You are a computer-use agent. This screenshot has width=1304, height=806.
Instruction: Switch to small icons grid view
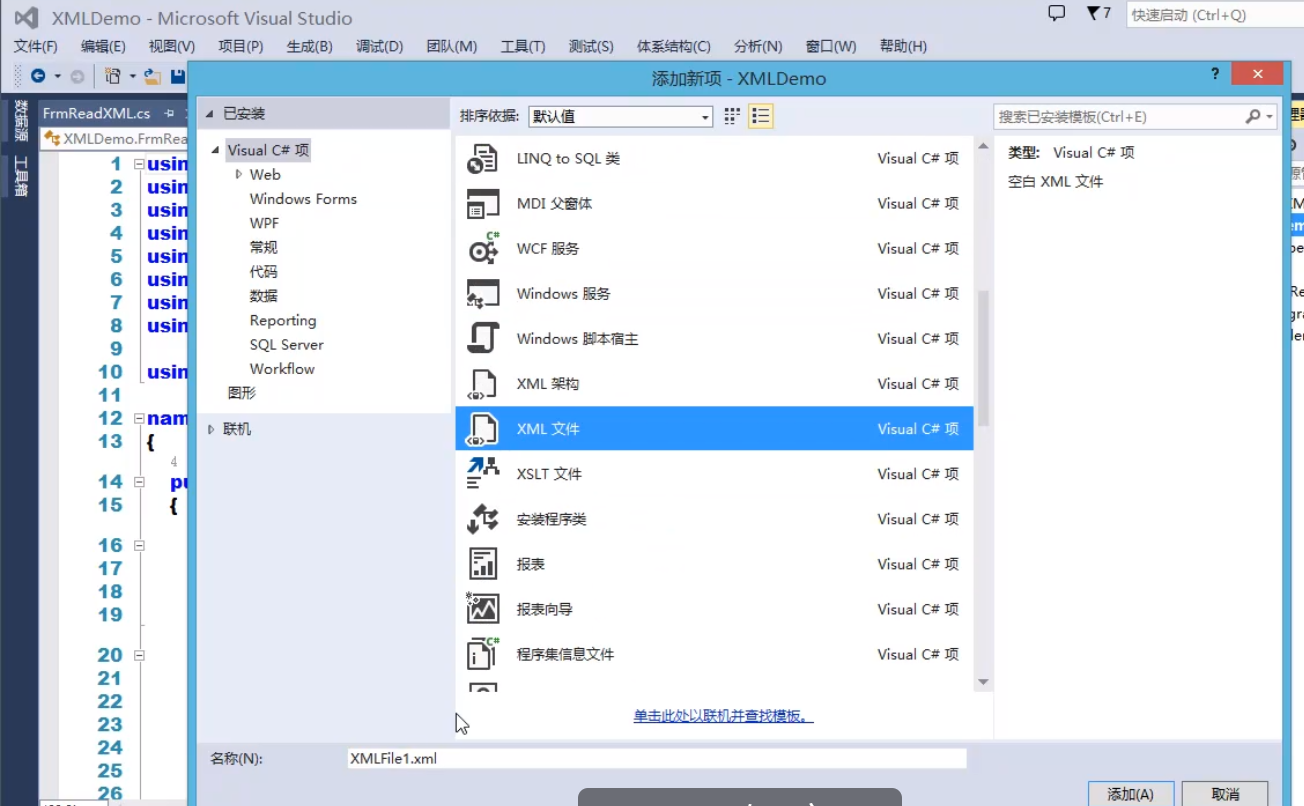pyautogui.click(x=732, y=117)
